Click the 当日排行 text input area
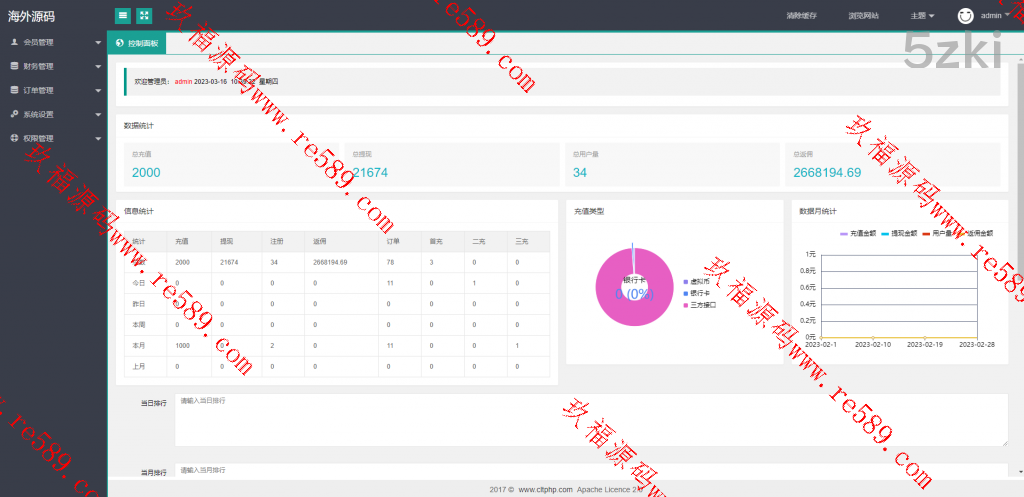Image resolution: width=1024 pixels, height=497 pixels. (590, 419)
